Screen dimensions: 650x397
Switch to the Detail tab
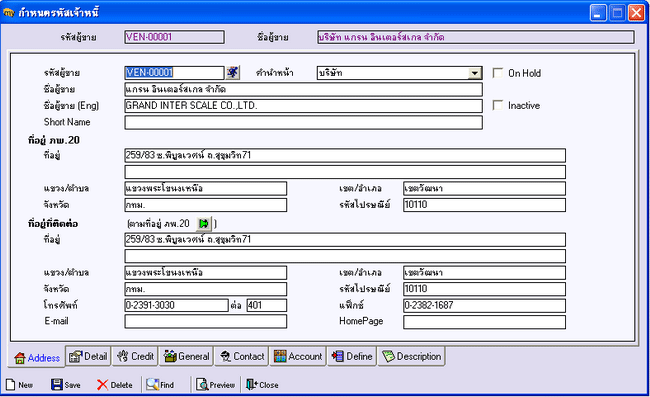pyautogui.click(x=88, y=356)
